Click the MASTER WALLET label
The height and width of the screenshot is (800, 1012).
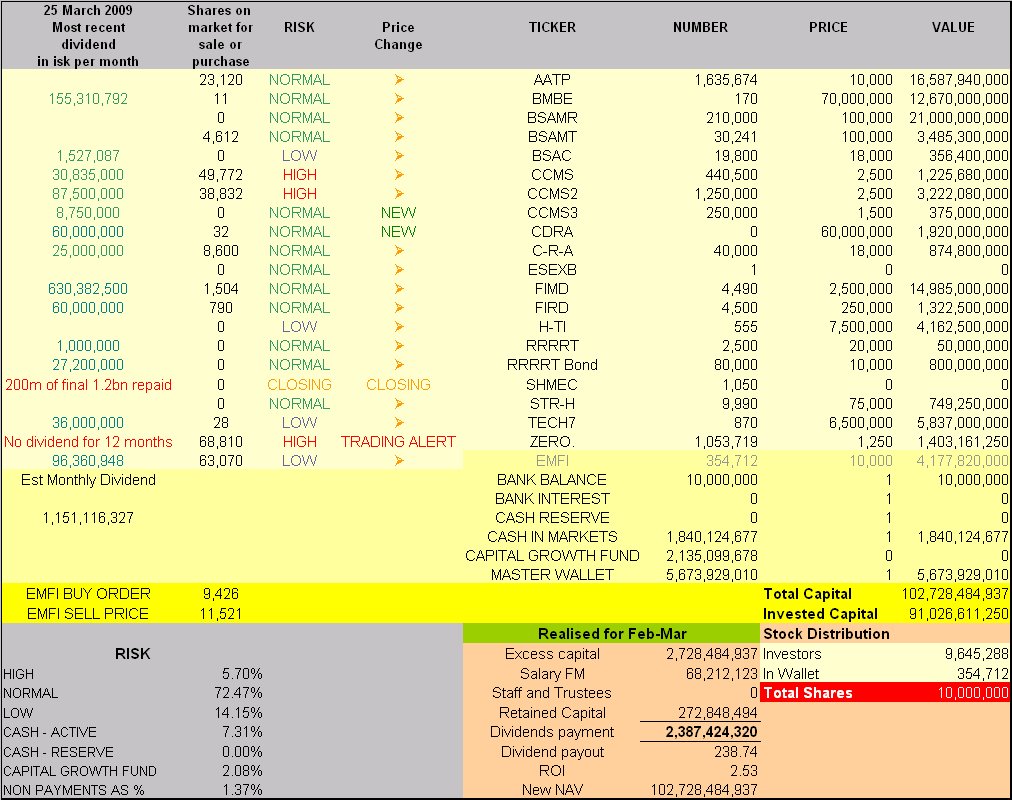click(x=552, y=575)
